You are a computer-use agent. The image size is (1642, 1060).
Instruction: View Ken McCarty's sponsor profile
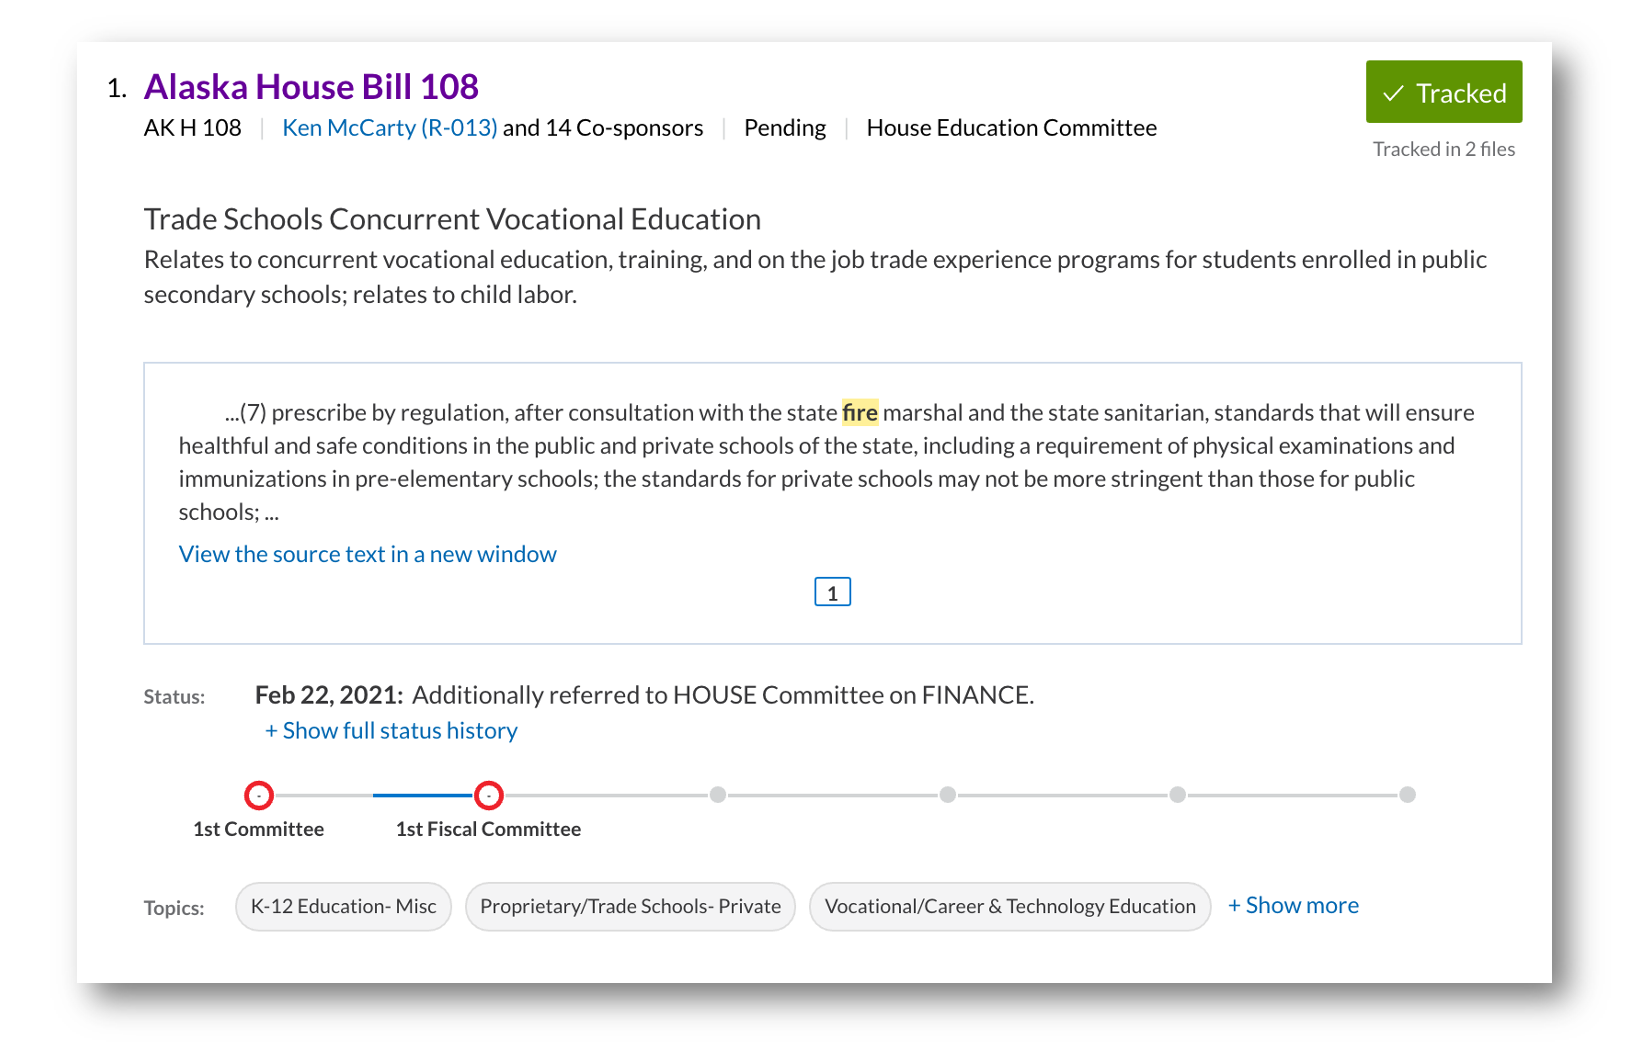point(388,127)
